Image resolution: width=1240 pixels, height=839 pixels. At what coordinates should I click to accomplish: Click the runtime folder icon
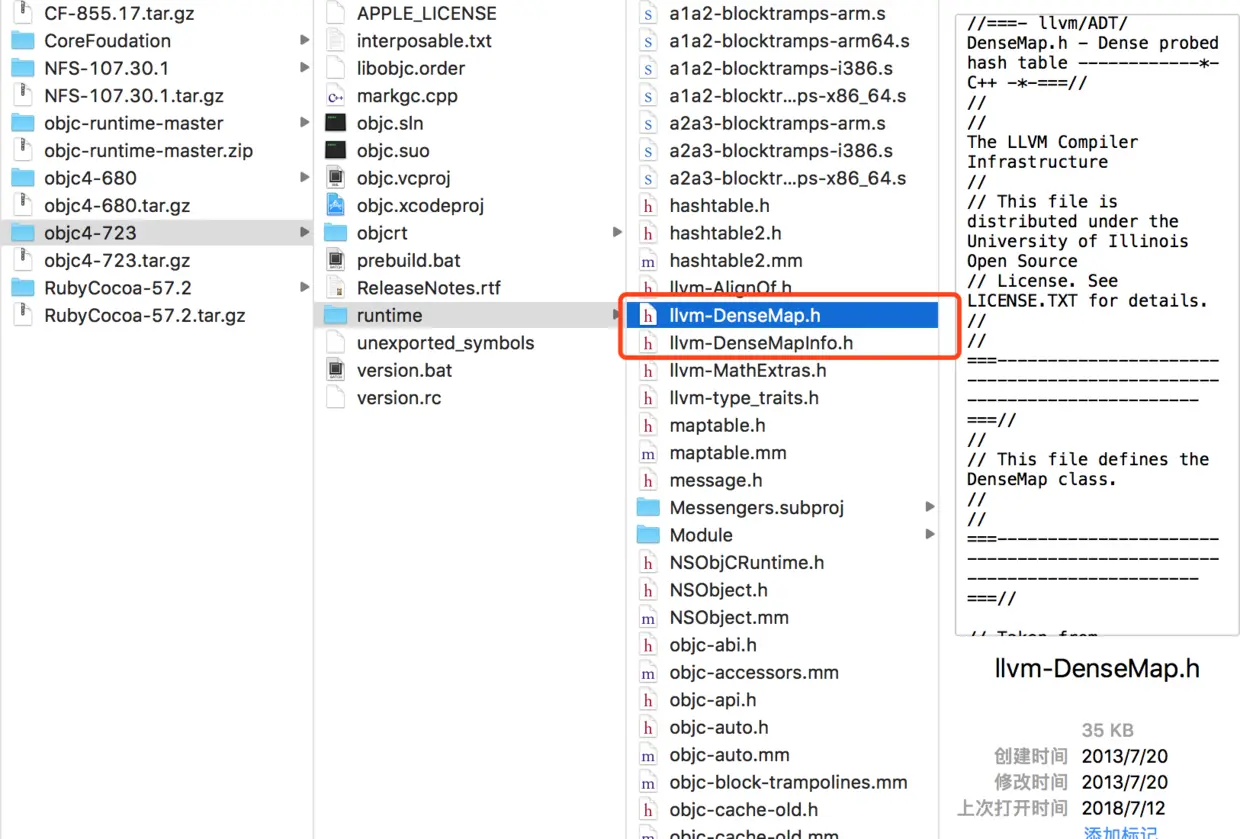(336, 315)
